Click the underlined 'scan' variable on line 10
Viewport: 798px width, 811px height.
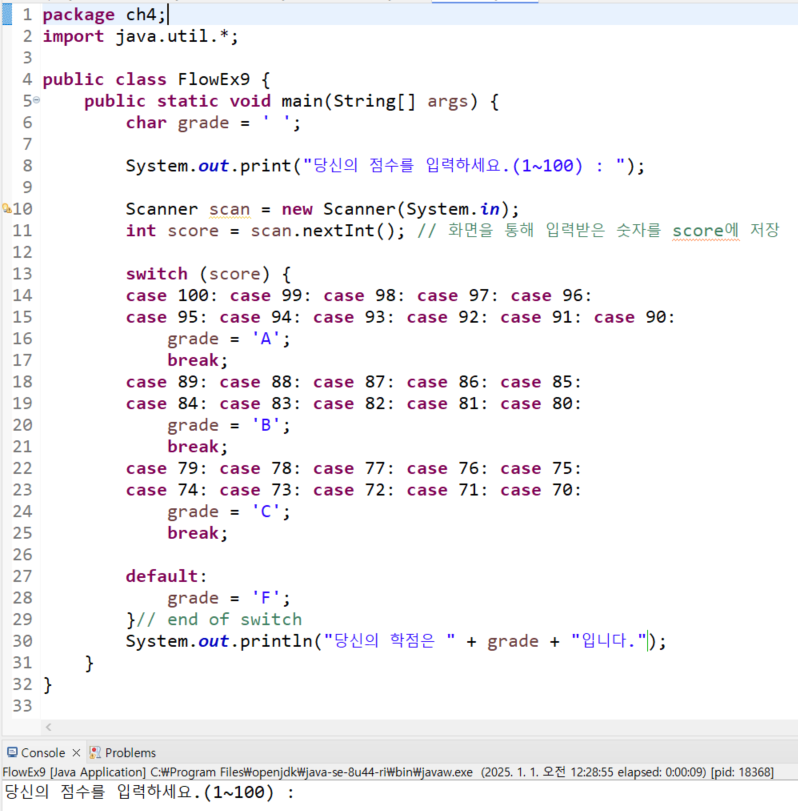(229, 209)
